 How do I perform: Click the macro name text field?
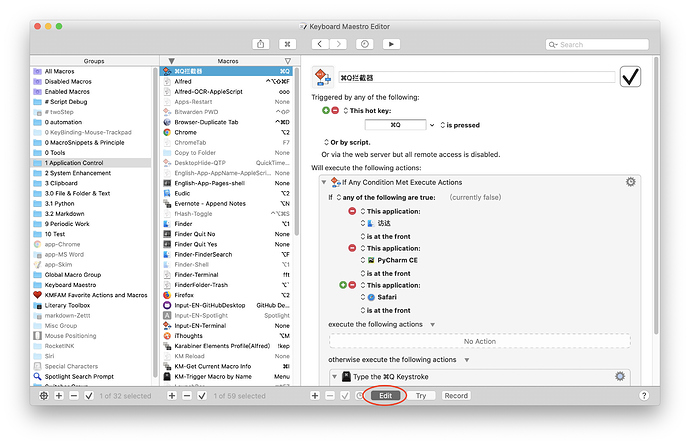tap(477, 77)
